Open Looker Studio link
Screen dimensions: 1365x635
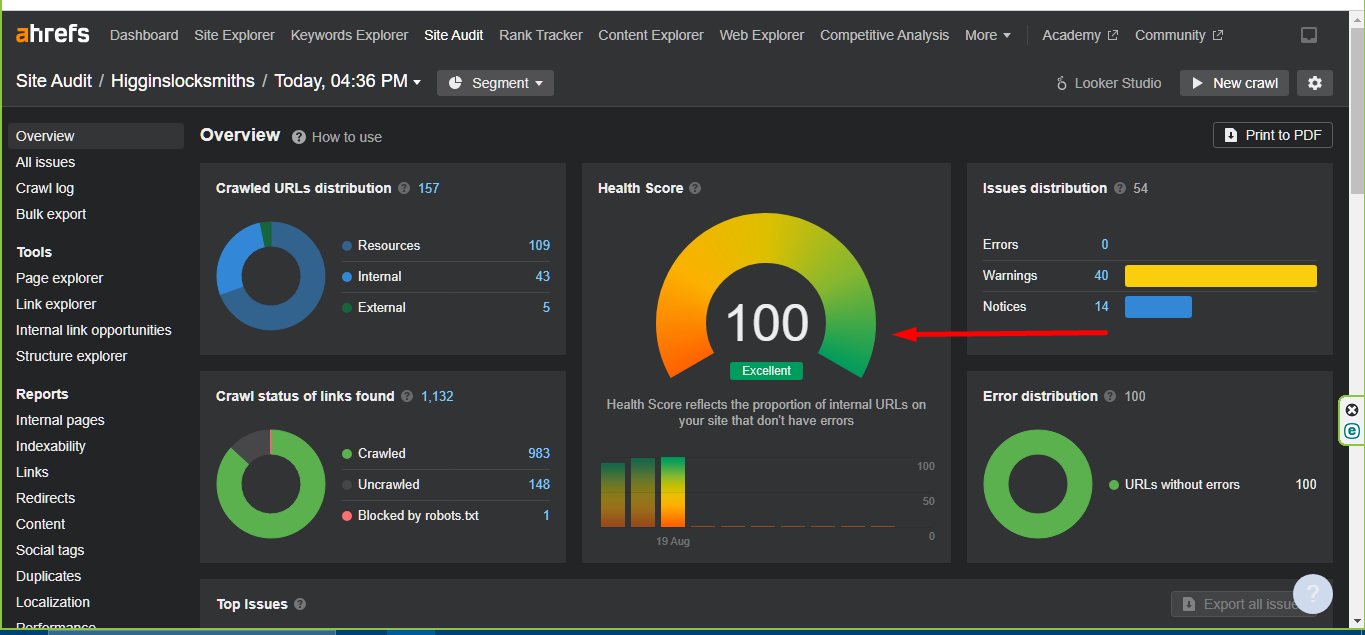click(1108, 83)
